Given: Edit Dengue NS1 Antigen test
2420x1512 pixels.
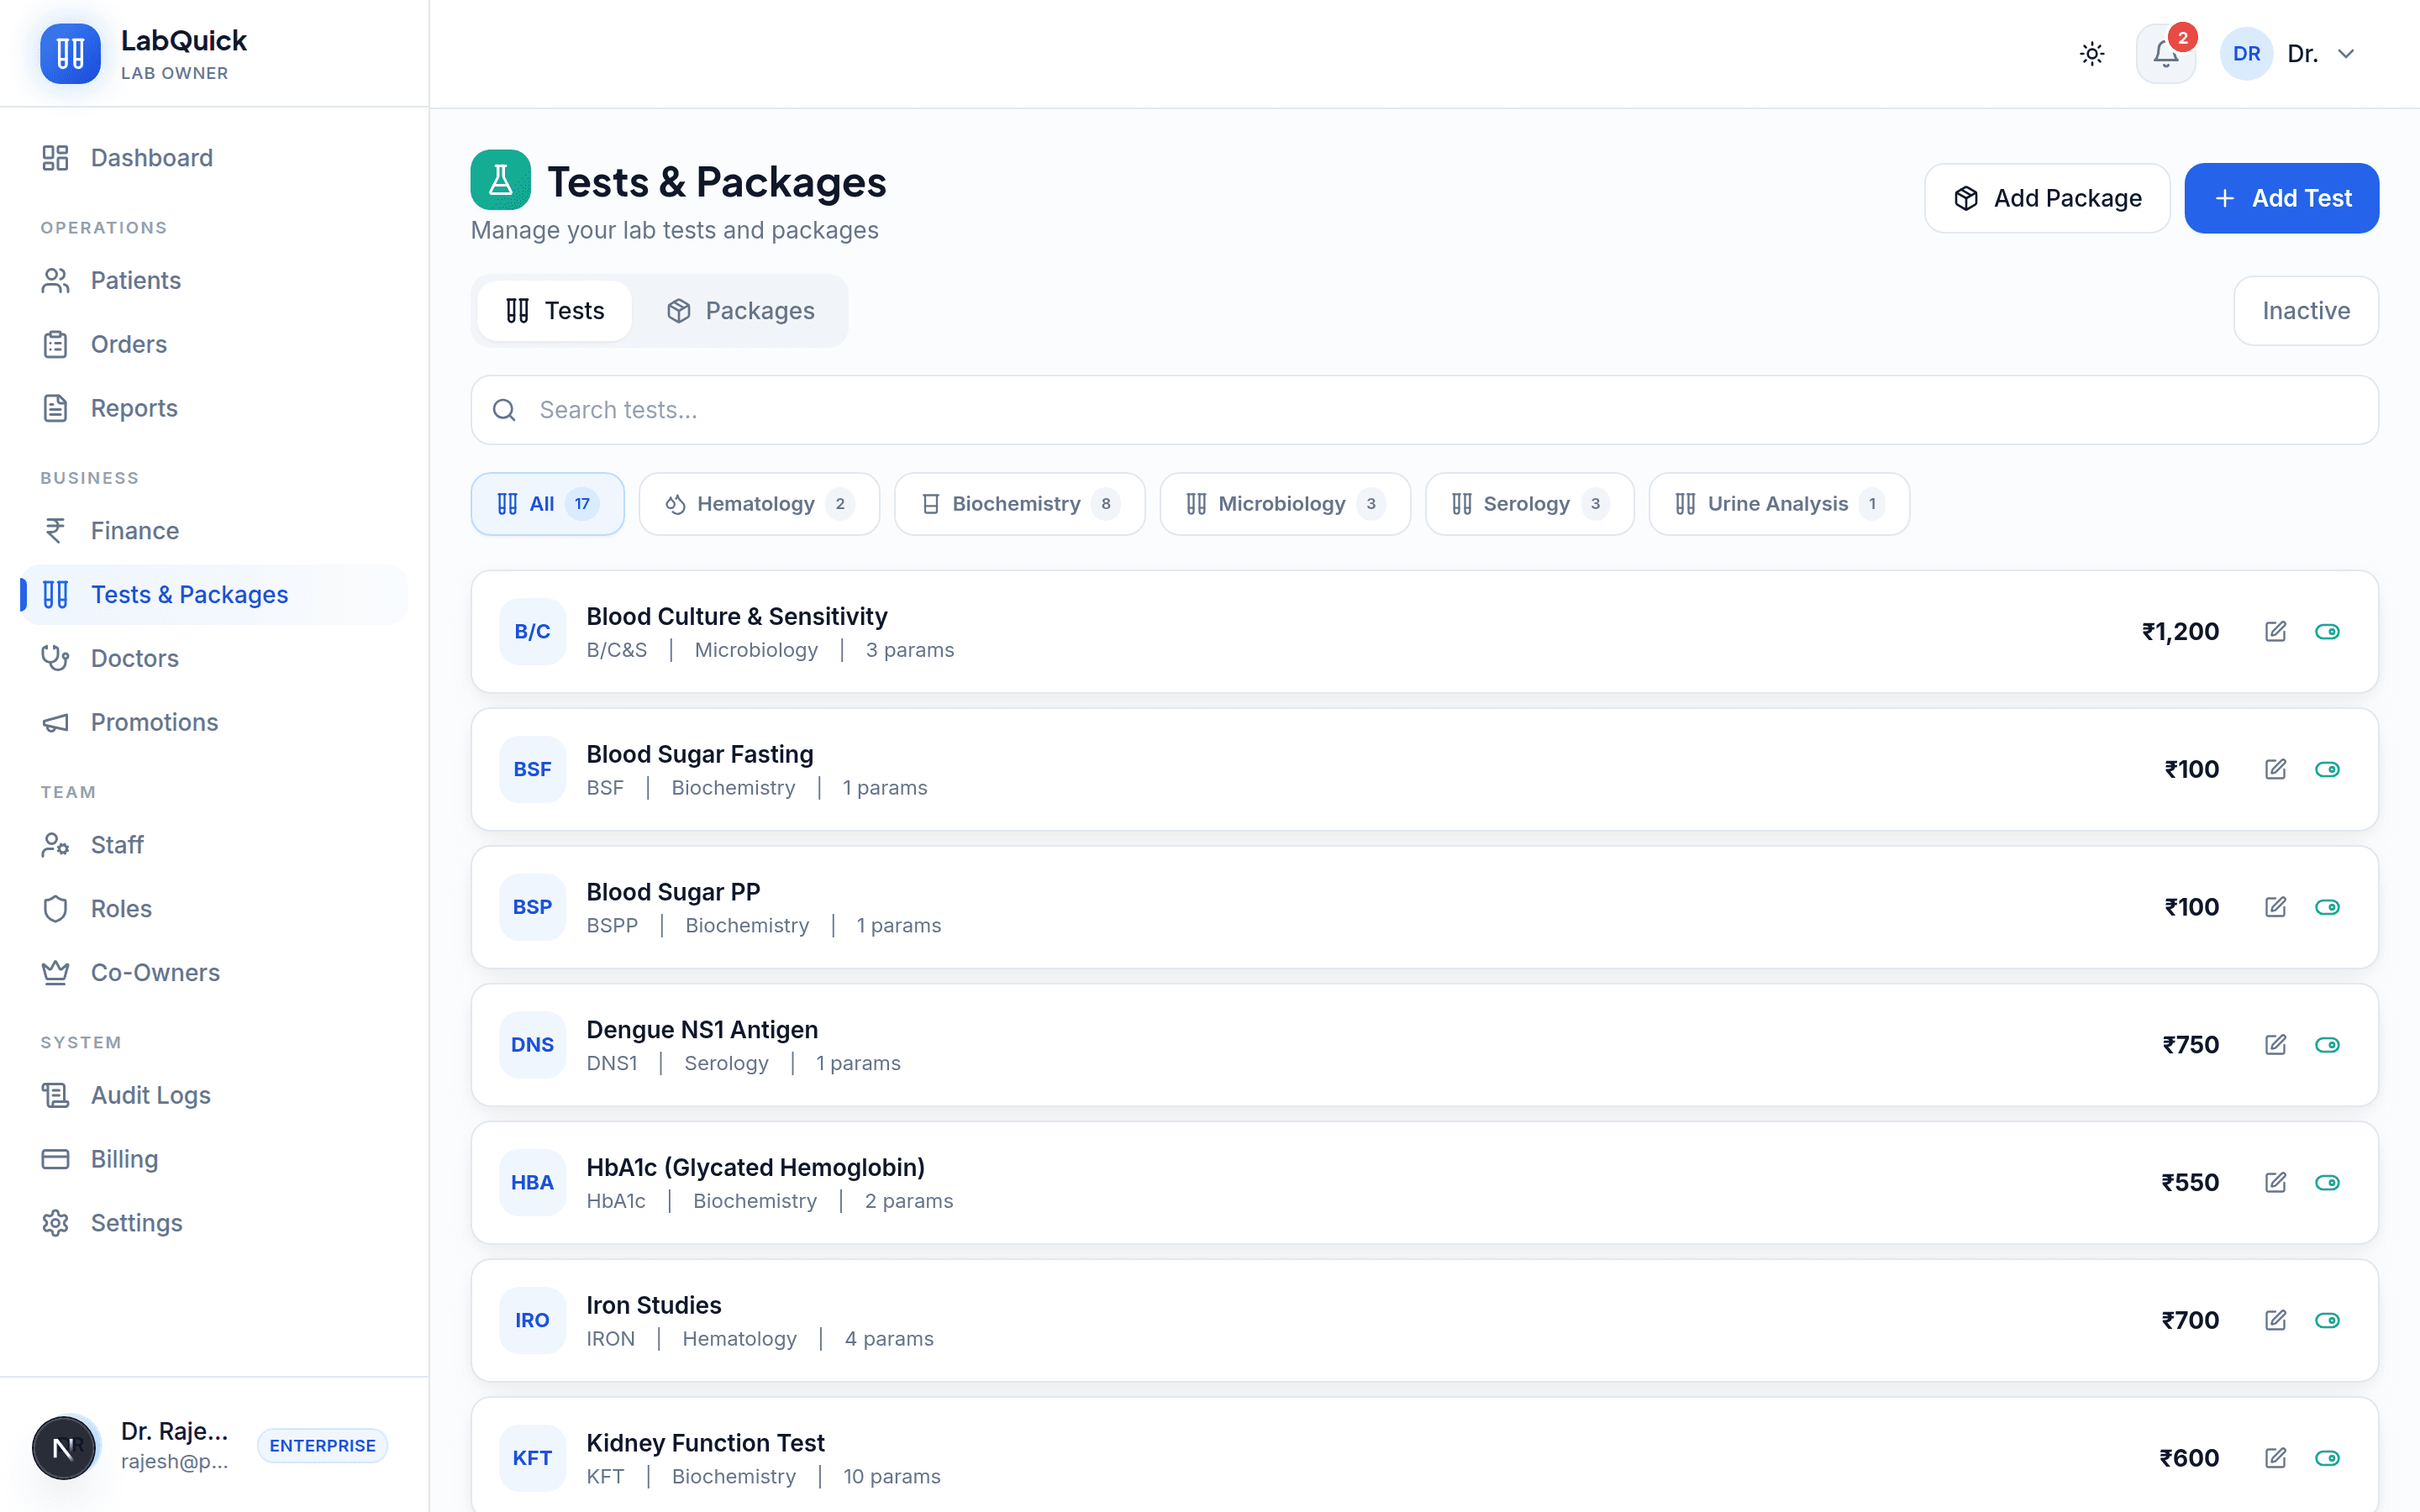Looking at the screenshot, I should tap(2275, 1045).
